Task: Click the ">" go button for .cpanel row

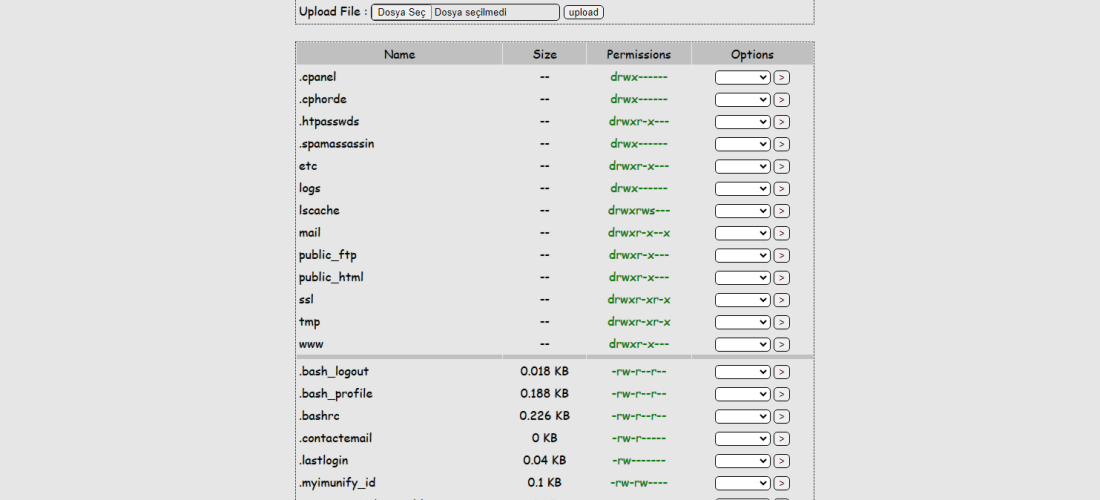Action: tap(782, 78)
